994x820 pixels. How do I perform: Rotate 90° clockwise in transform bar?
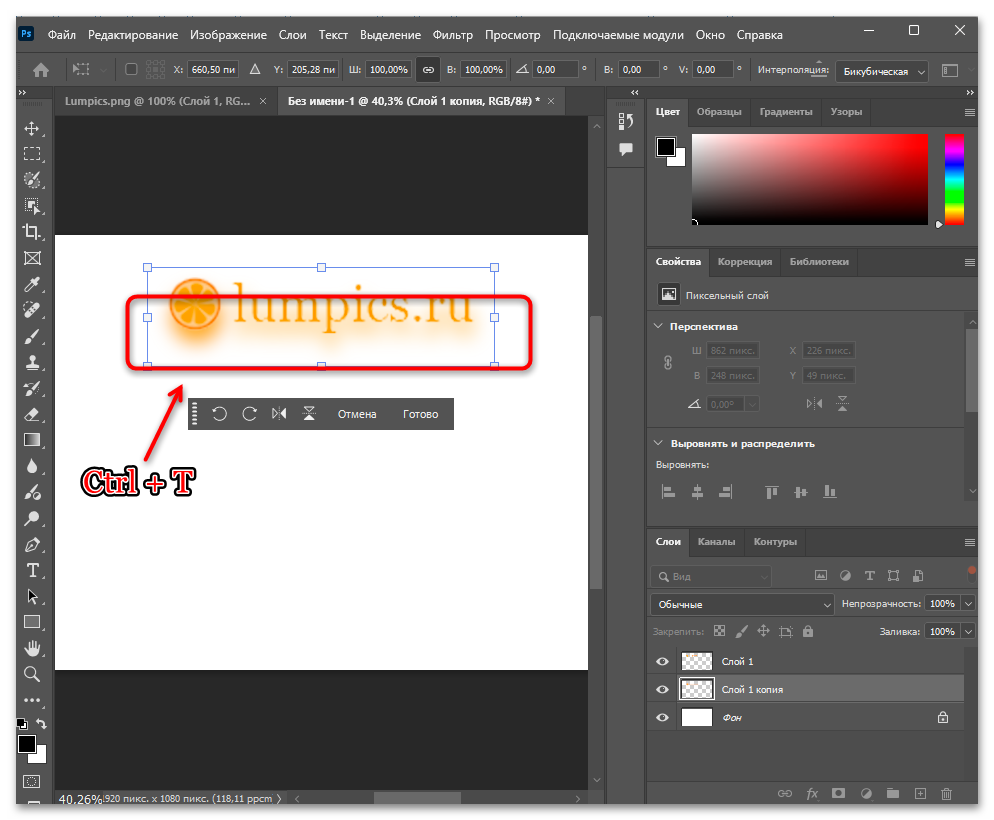pyautogui.click(x=250, y=414)
